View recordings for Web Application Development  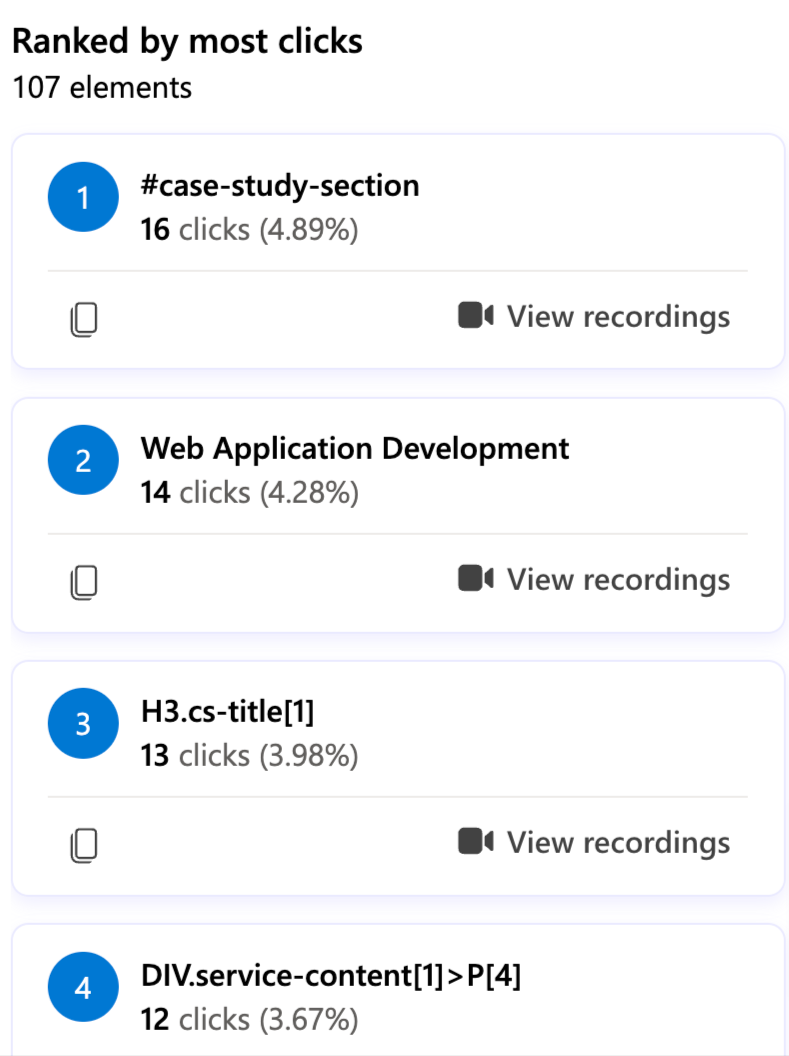595,580
